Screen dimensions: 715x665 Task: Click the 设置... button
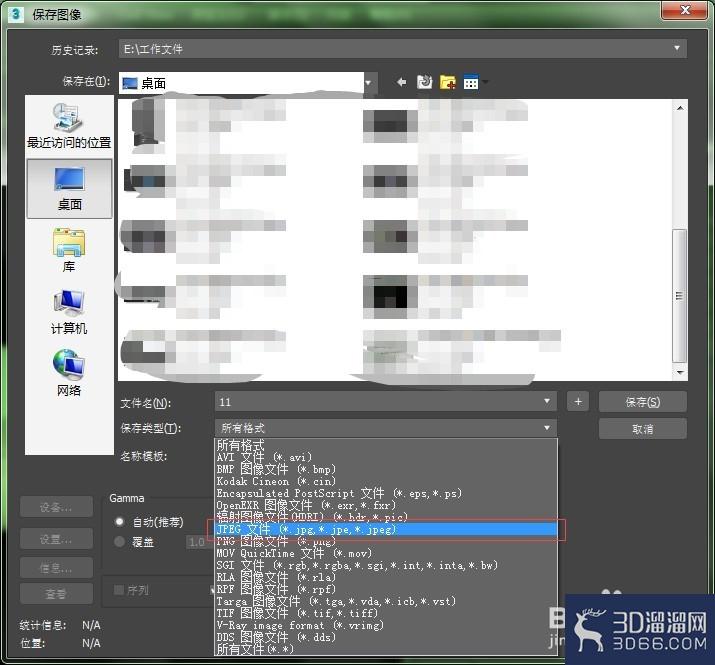click(x=56, y=539)
